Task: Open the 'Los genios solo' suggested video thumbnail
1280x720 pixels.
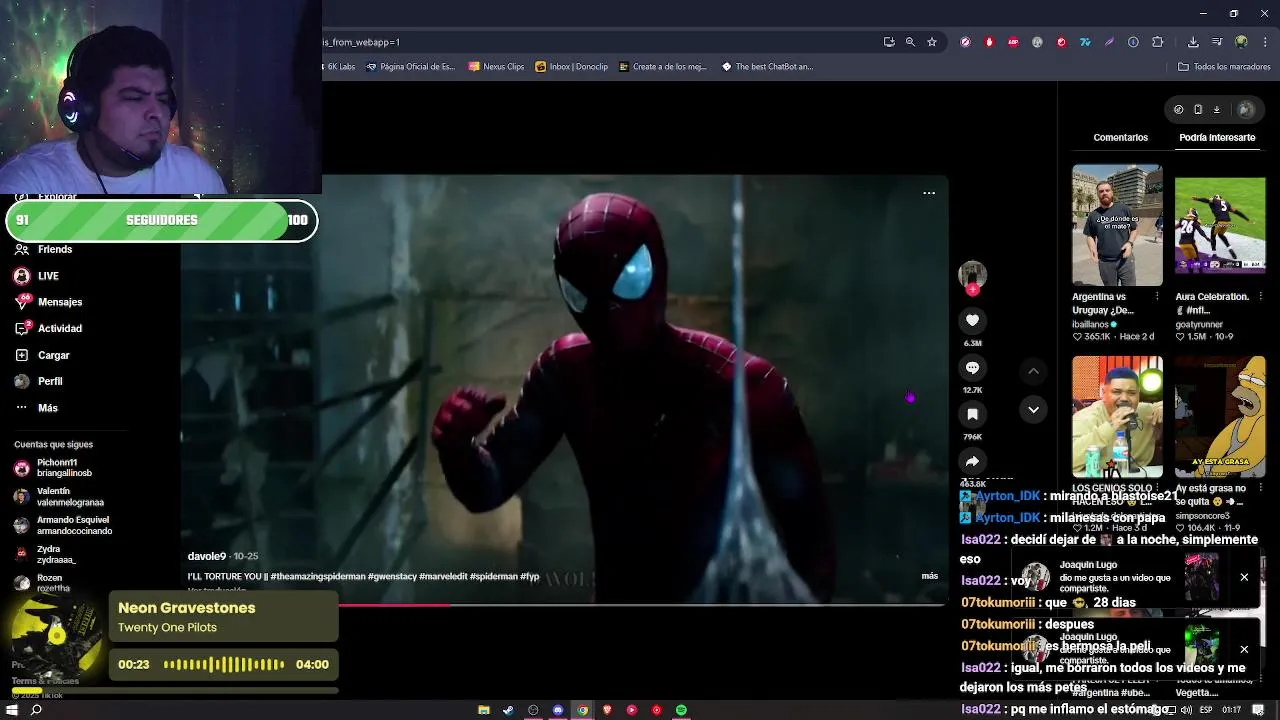Action: coord(1117,416)
